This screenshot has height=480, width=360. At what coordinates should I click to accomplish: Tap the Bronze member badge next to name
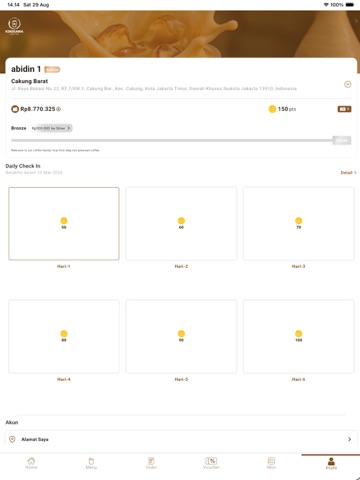pos(52,69)
